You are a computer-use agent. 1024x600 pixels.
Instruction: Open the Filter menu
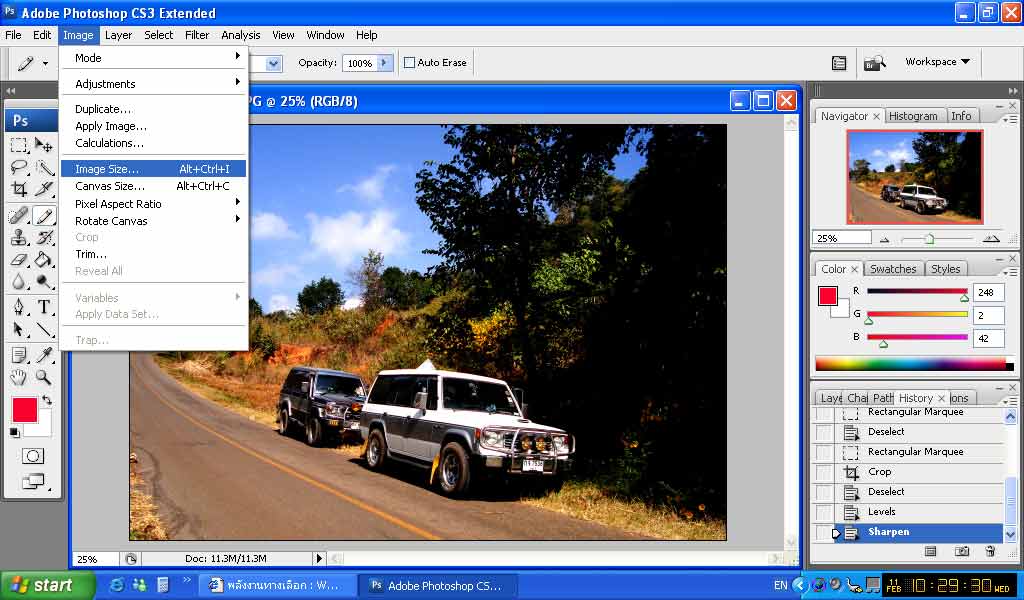coord(197,35)
